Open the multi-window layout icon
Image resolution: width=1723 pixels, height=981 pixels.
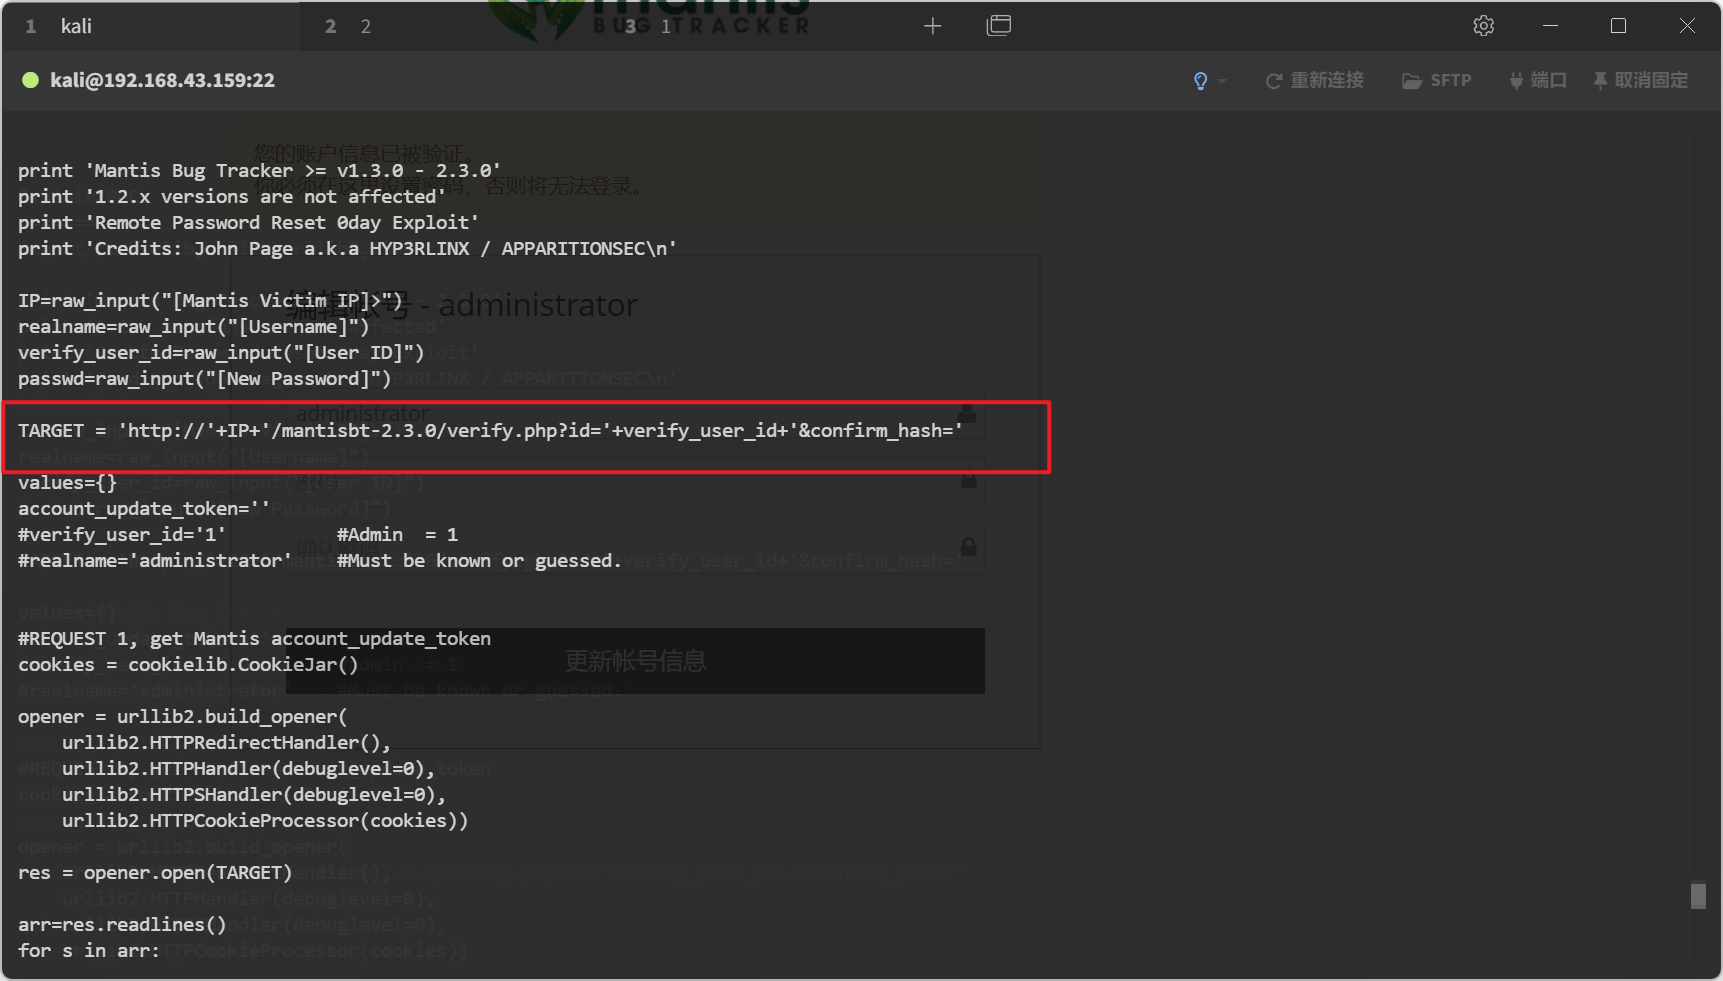998,26
